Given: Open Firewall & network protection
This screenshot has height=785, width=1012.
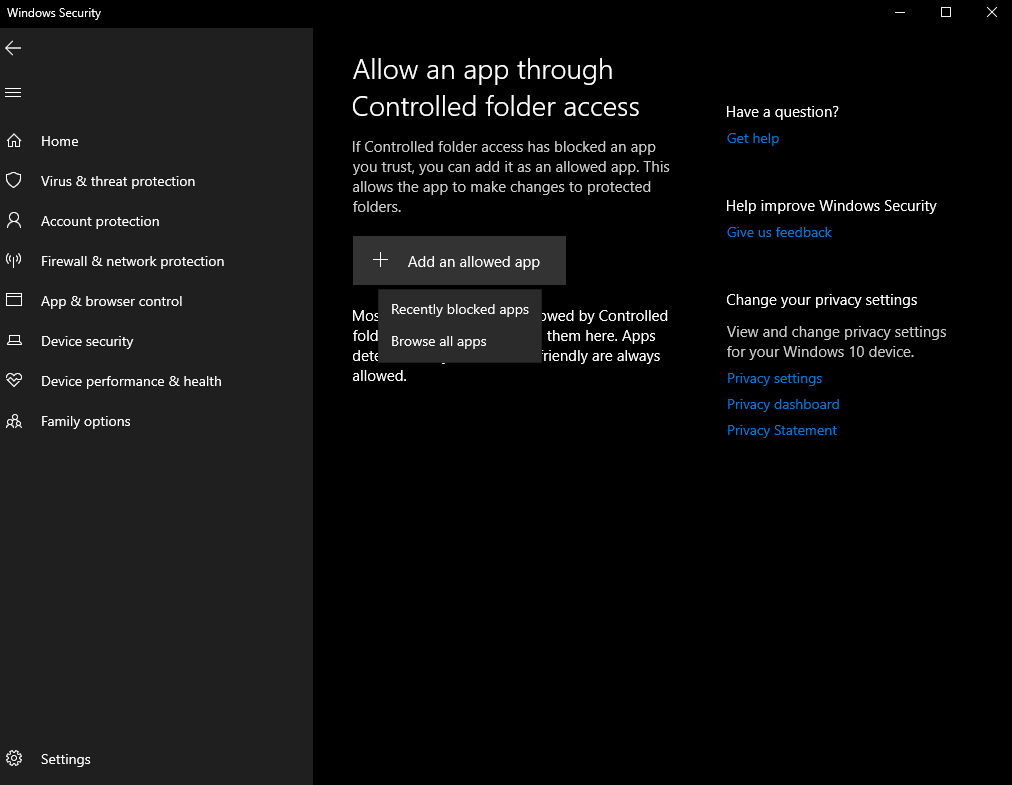Looking at the screenshot, I should click(132, 261).
